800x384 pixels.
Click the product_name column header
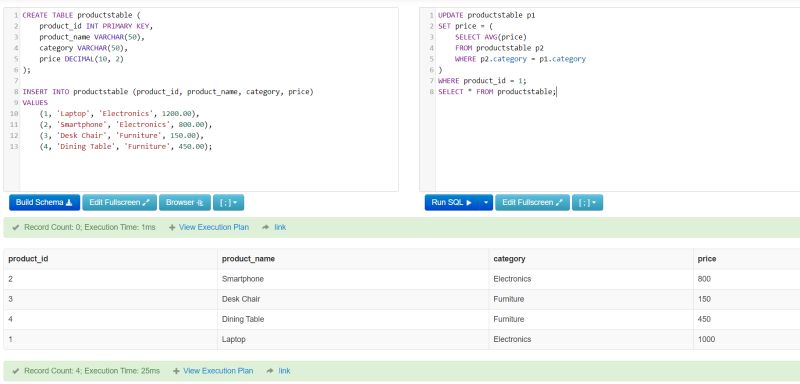248,259
